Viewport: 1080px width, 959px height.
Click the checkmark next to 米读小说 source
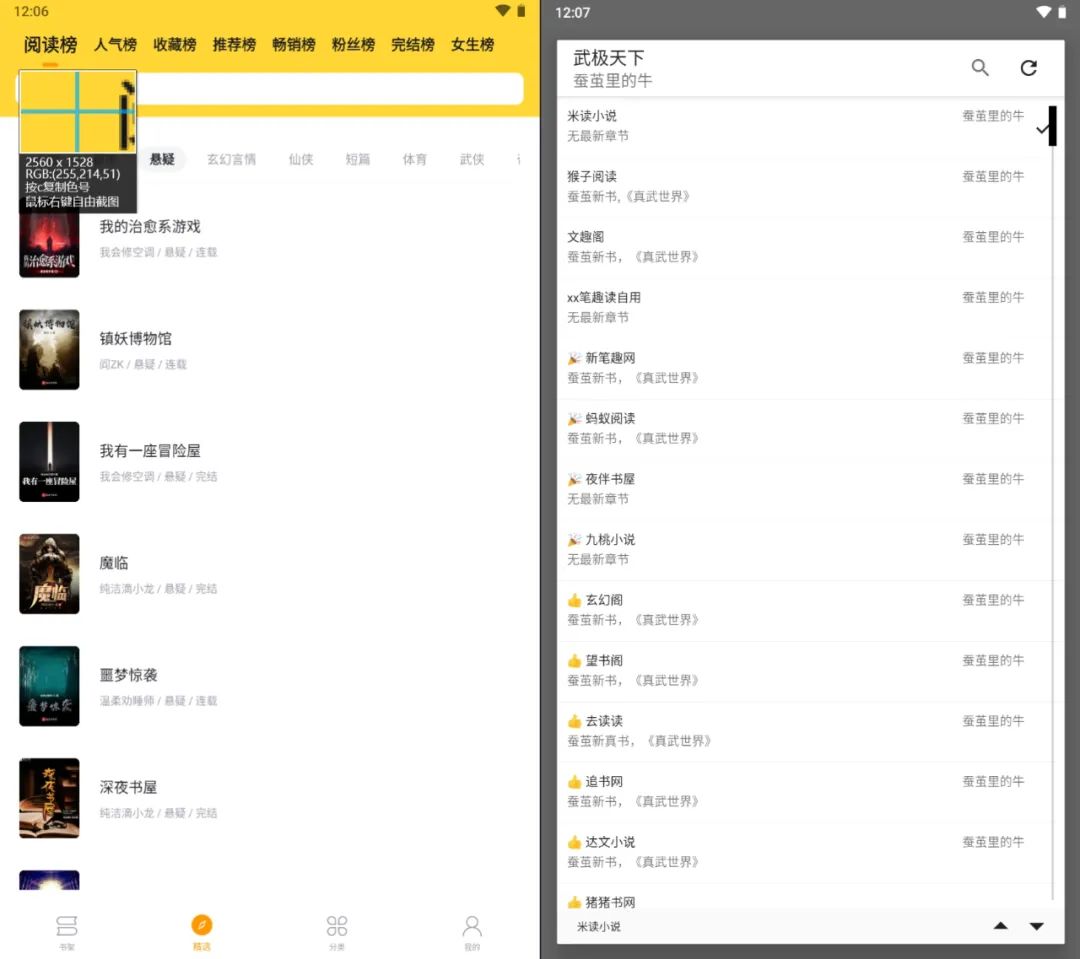pos(1043,128)
